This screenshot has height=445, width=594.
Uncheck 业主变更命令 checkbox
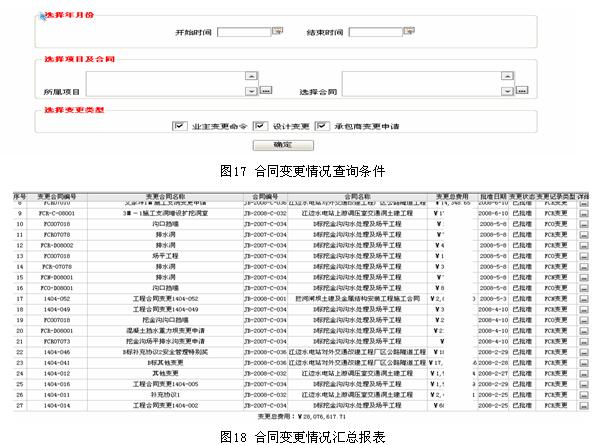pos(180,126)
